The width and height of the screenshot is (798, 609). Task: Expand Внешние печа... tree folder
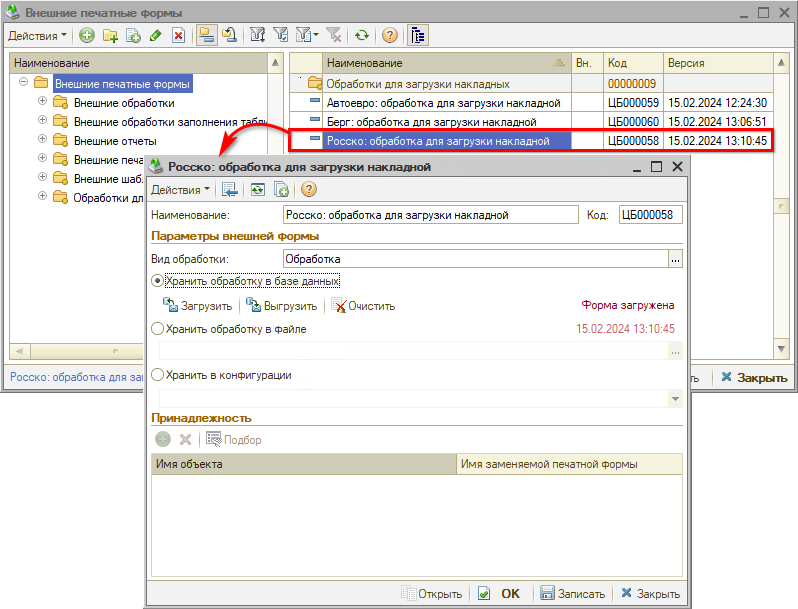pyautogui.click(x=42, y=158)
